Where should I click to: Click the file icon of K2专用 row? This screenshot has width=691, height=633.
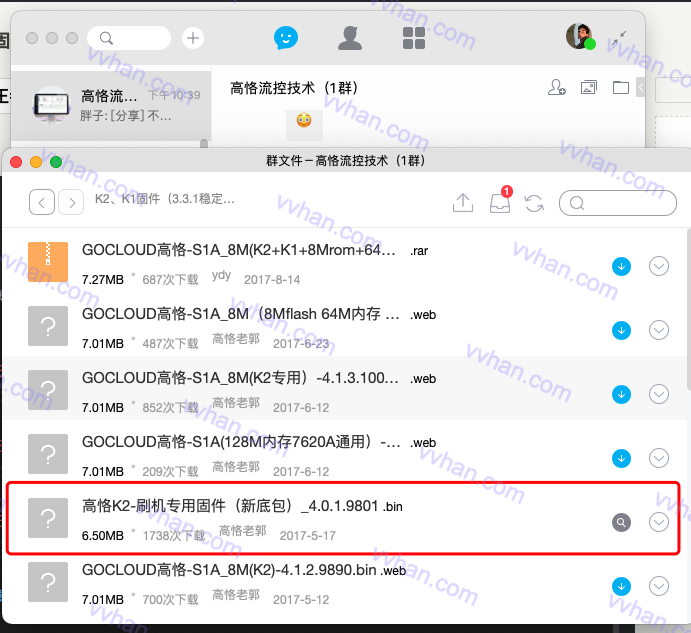(48, 390)
